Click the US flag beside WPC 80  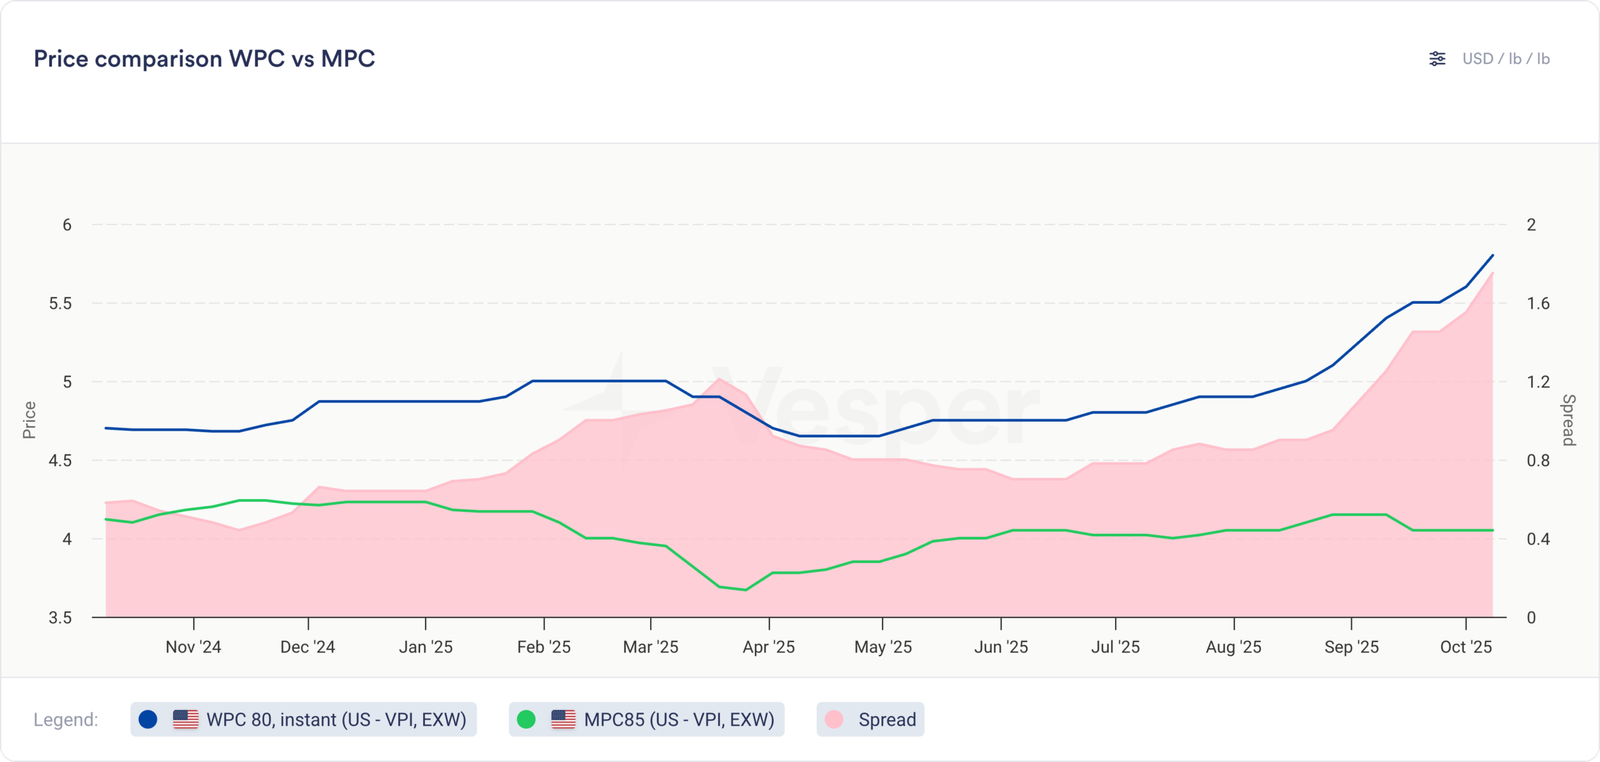[x=186, y=719]
